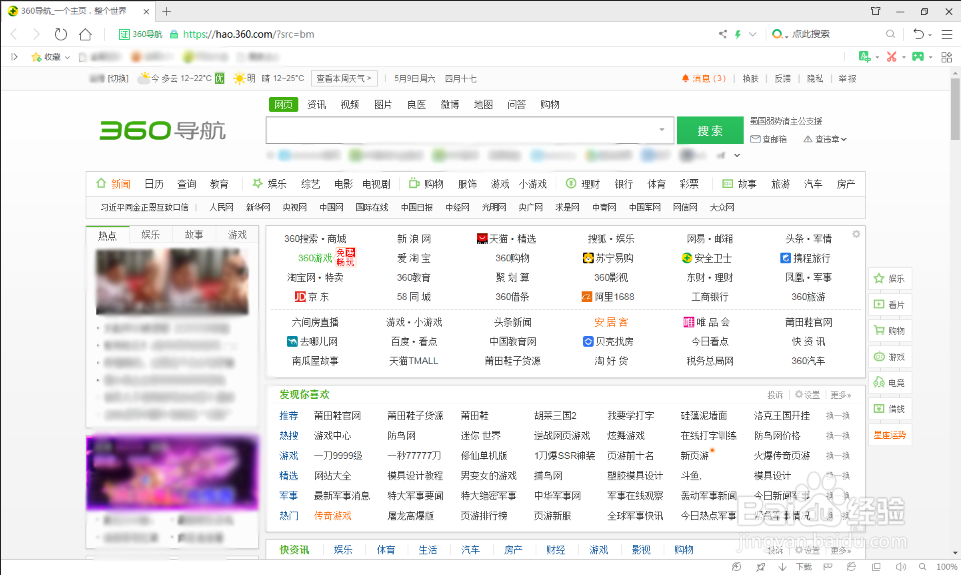Select the 图片 search tab
961x575 pixels.
pyautogui.click(x=383, y=104)
